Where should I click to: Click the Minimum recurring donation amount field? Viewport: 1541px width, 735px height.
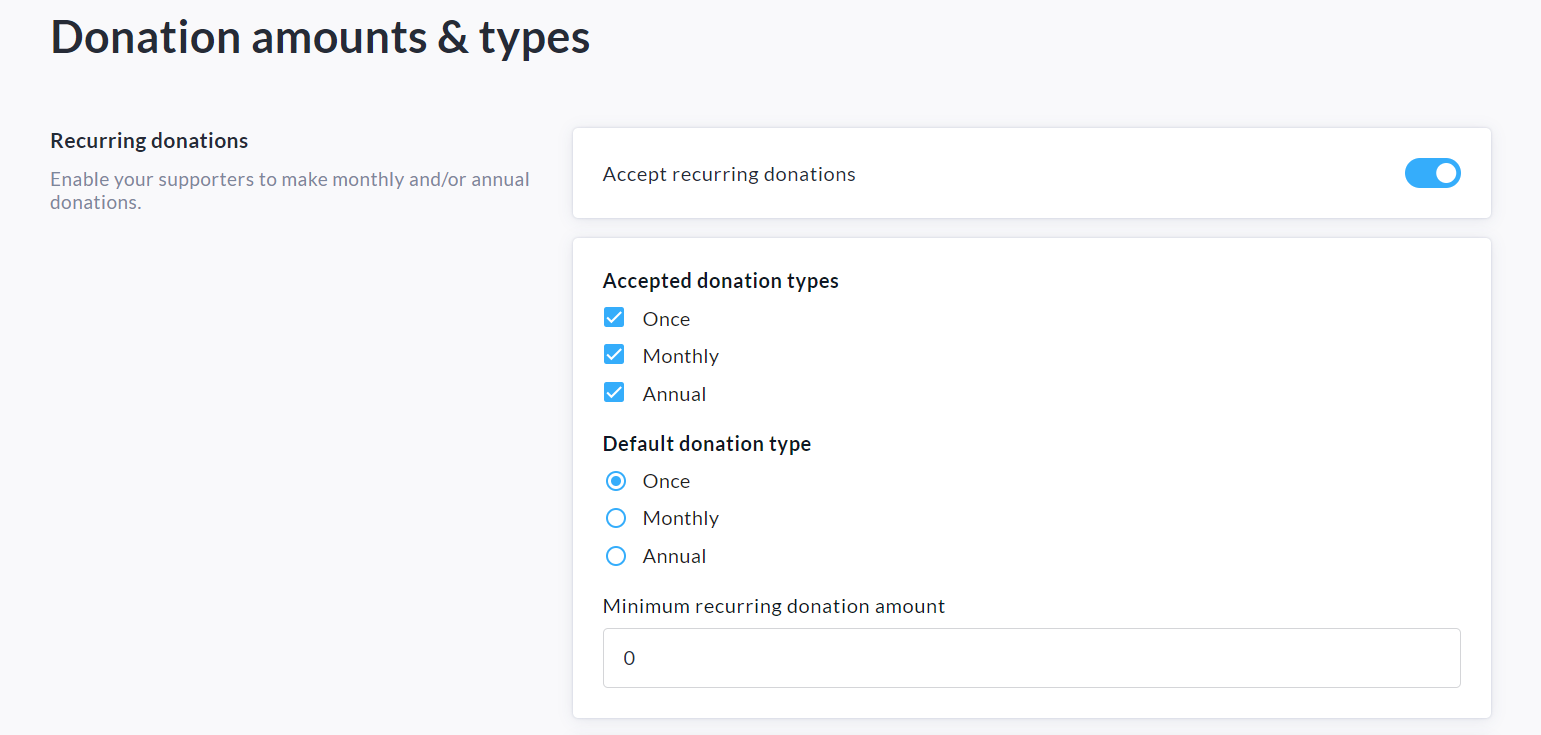click(1031, 658)
